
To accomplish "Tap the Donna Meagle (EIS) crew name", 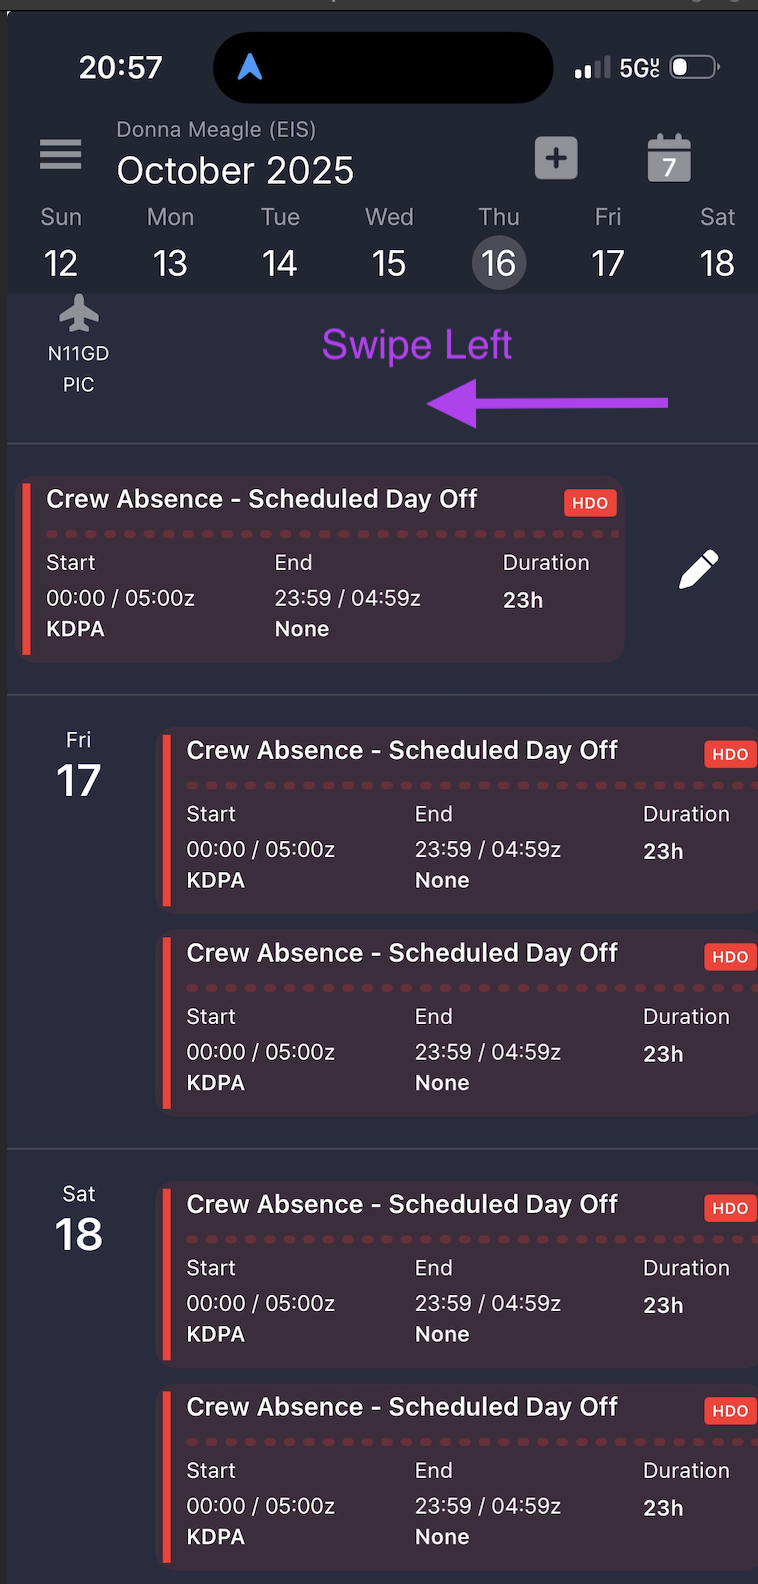I will [216, 129].
